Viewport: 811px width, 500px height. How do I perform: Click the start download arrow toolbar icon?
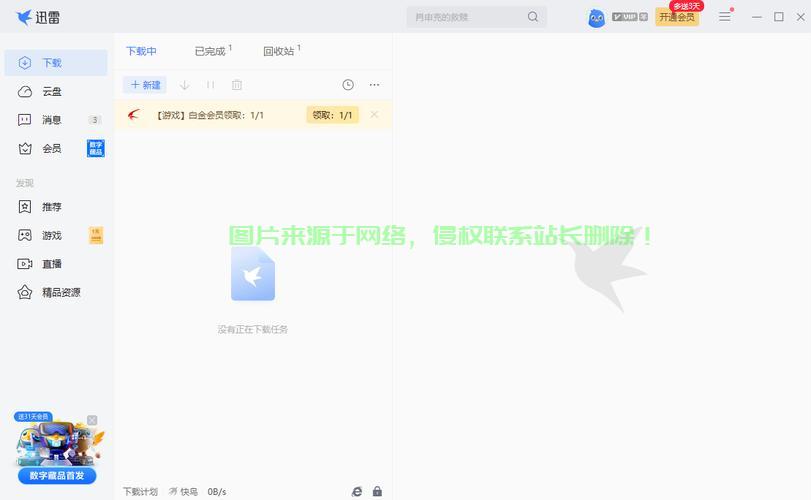pyautogui.click(x=185, y=85)
